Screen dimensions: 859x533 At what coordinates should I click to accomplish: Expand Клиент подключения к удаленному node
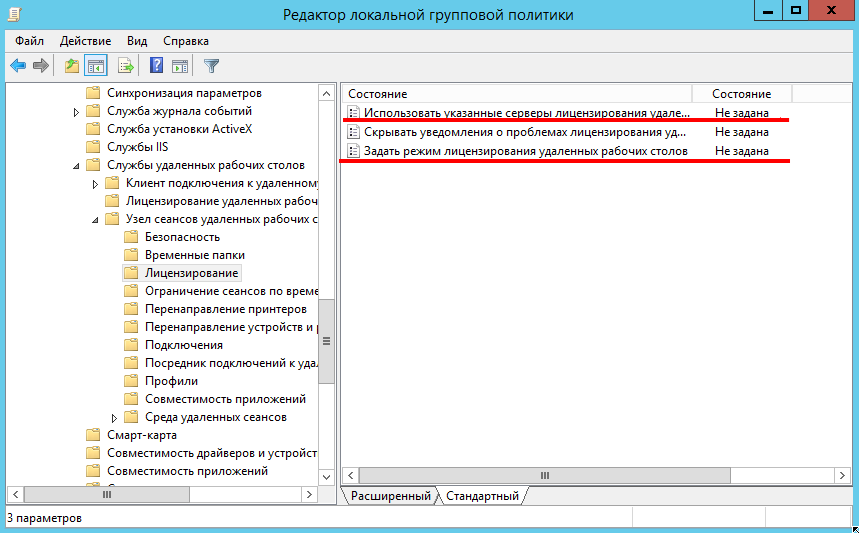[x=95, y=184]
